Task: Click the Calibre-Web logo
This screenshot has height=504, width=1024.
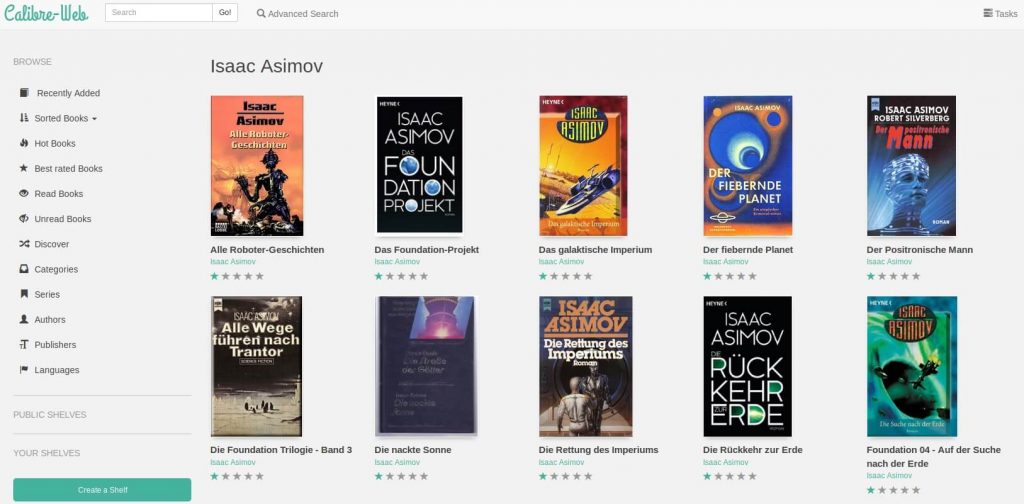Action: pyautogui.click(x=46, y=13)
